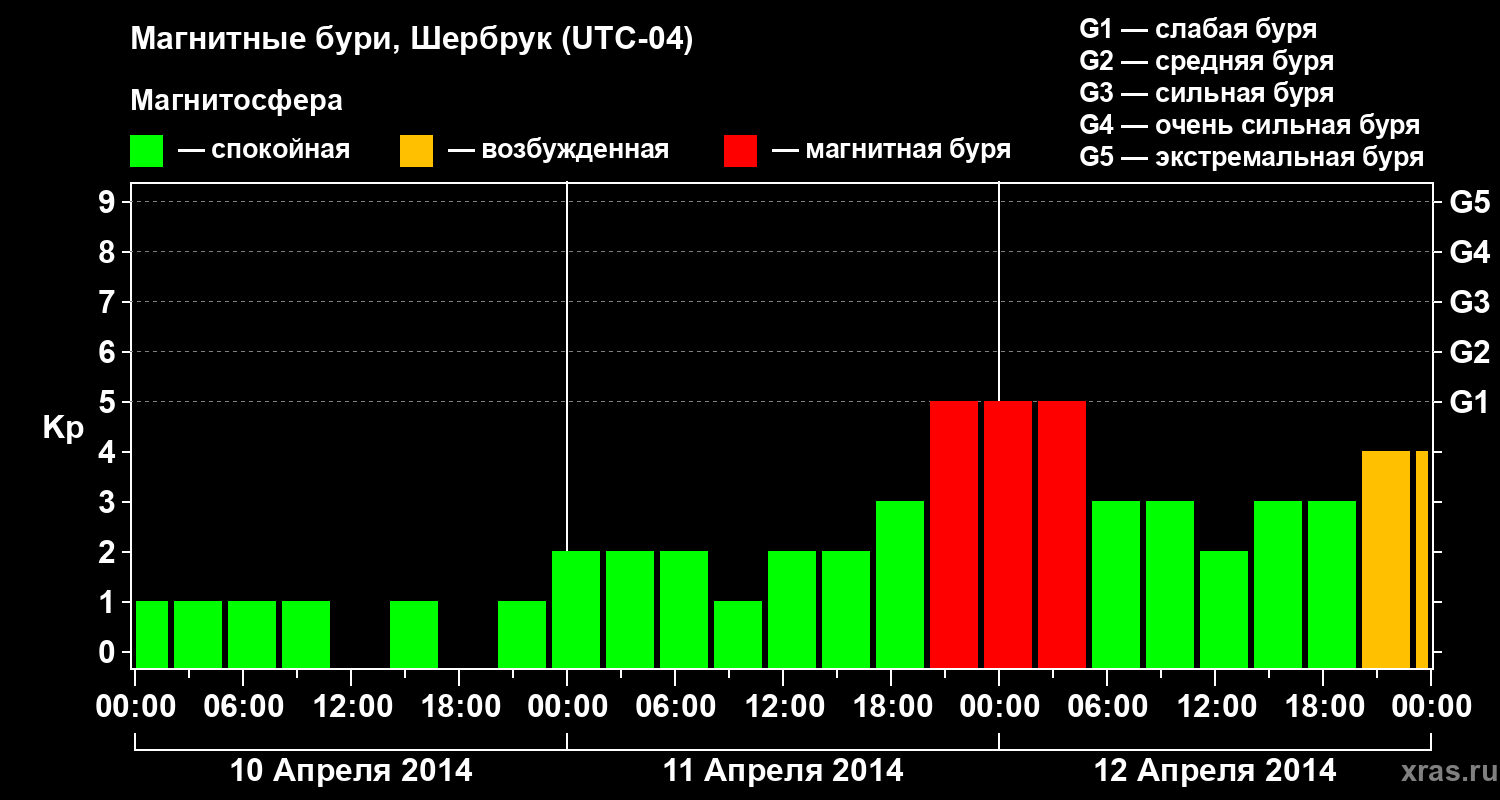Click the 10 April green bar between 12:00 and 18:00
The image size is (1500, 800).
[414, 635]
